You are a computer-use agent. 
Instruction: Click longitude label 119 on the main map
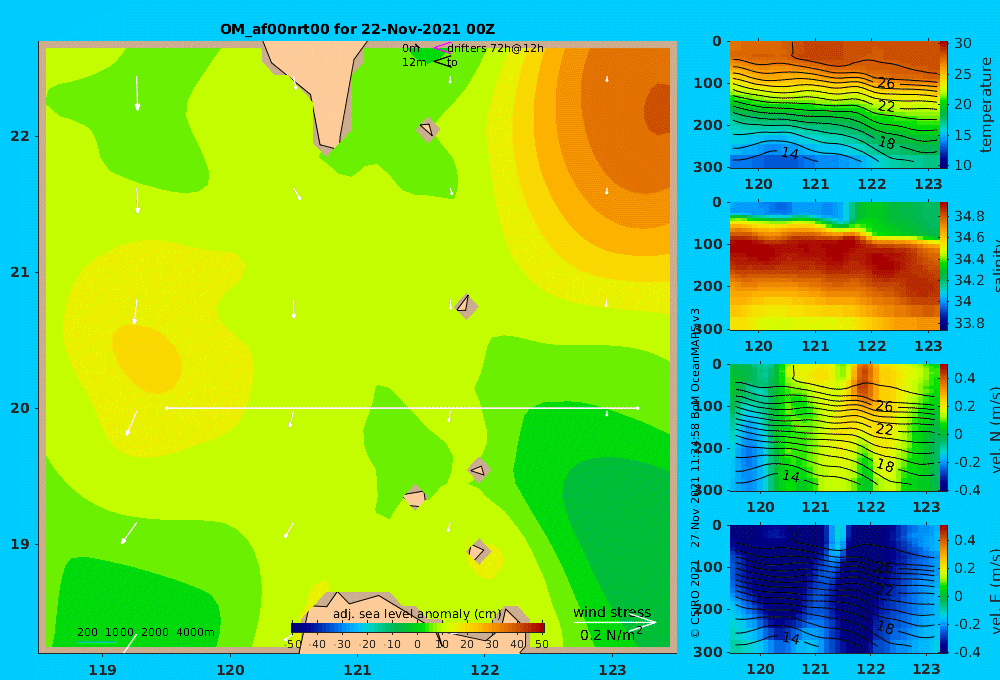click(x=102, y=670)
